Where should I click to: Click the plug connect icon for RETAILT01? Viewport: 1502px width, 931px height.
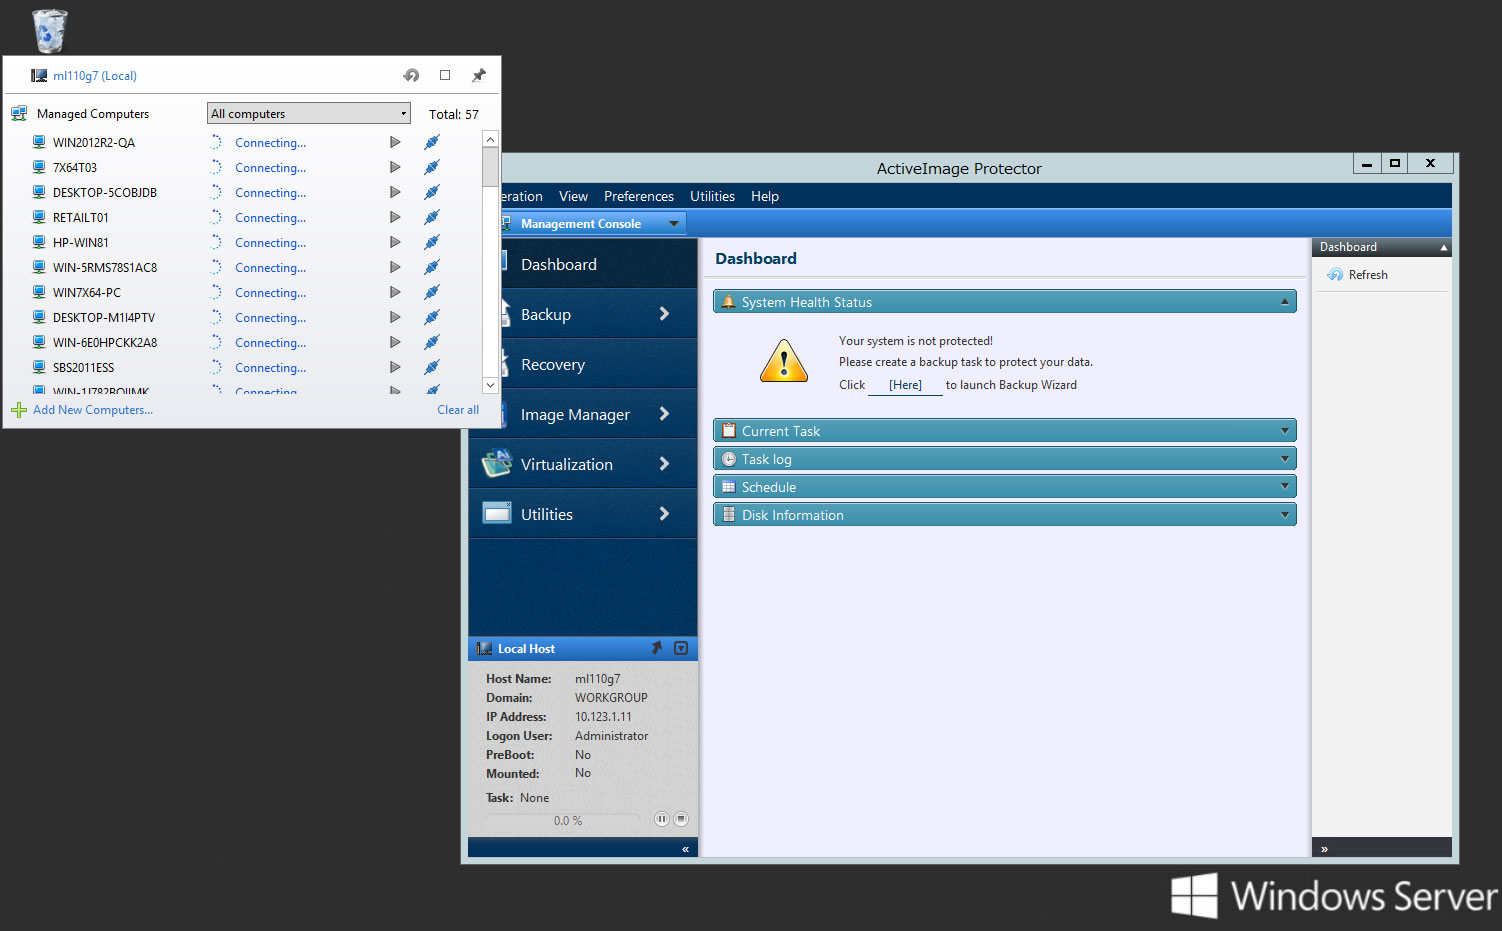point(432,217)
